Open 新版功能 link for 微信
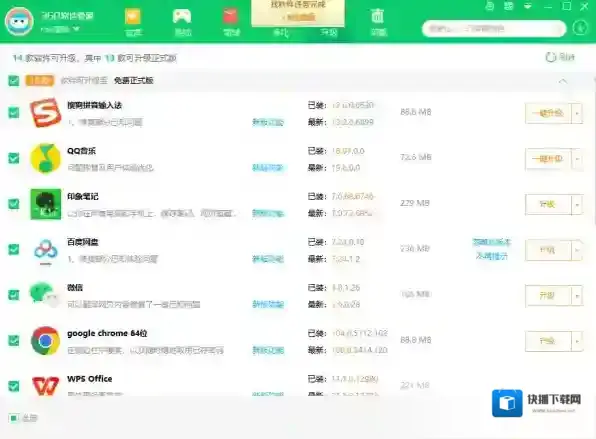 pyautogui.click(x=268, y=304)
